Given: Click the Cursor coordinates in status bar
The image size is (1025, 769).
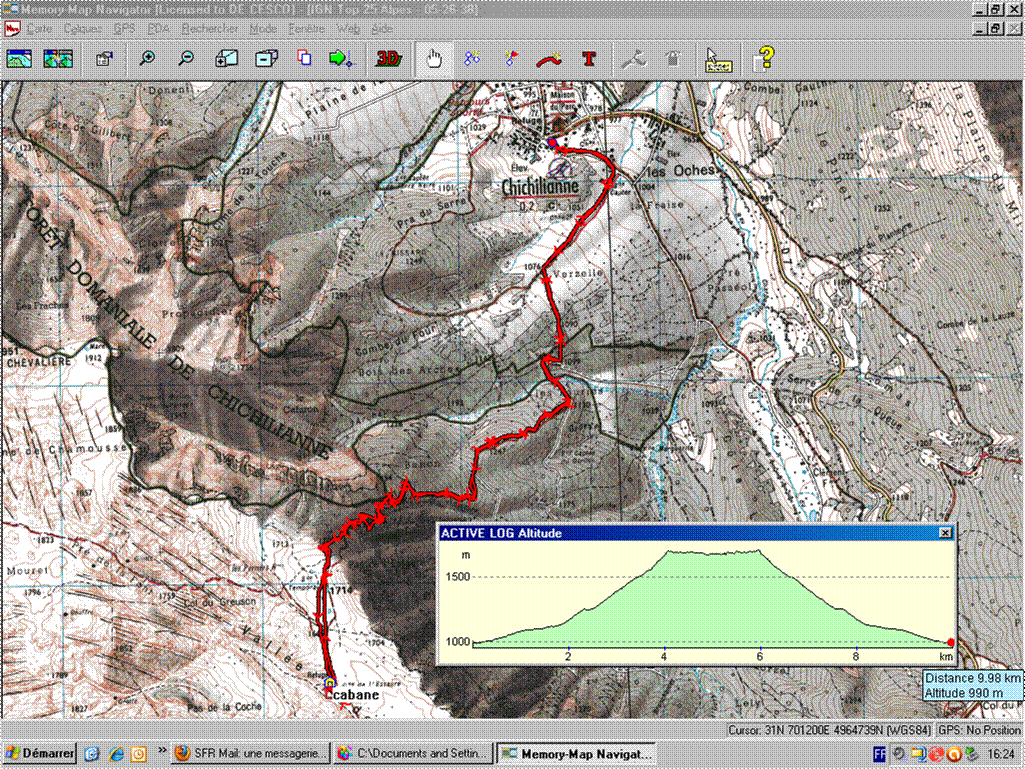Looking at the screenshot, I should coord(830,730).
